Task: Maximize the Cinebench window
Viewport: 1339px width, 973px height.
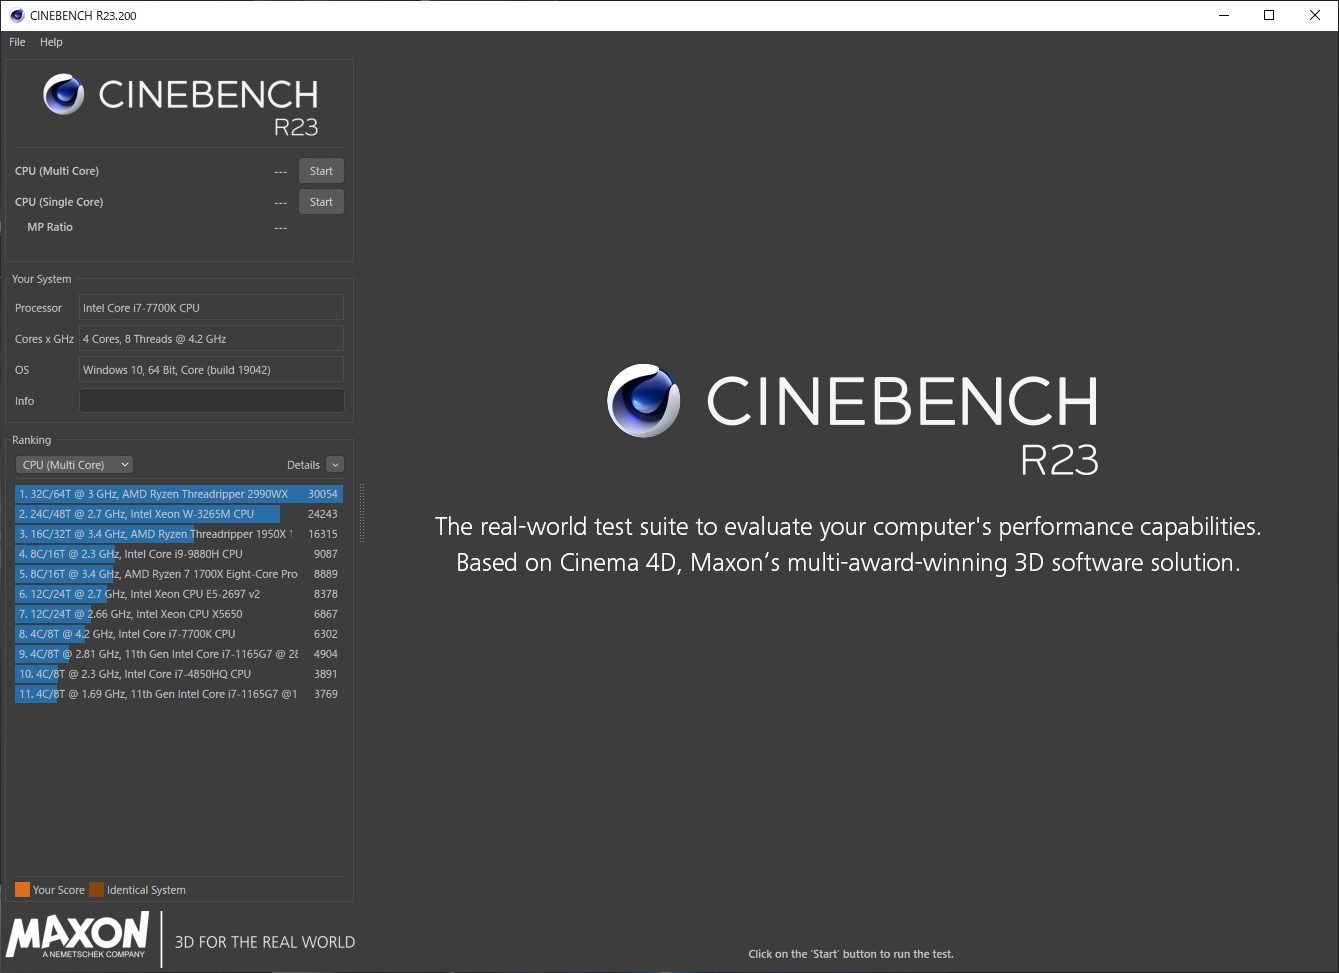Action: click(1269, 15)
